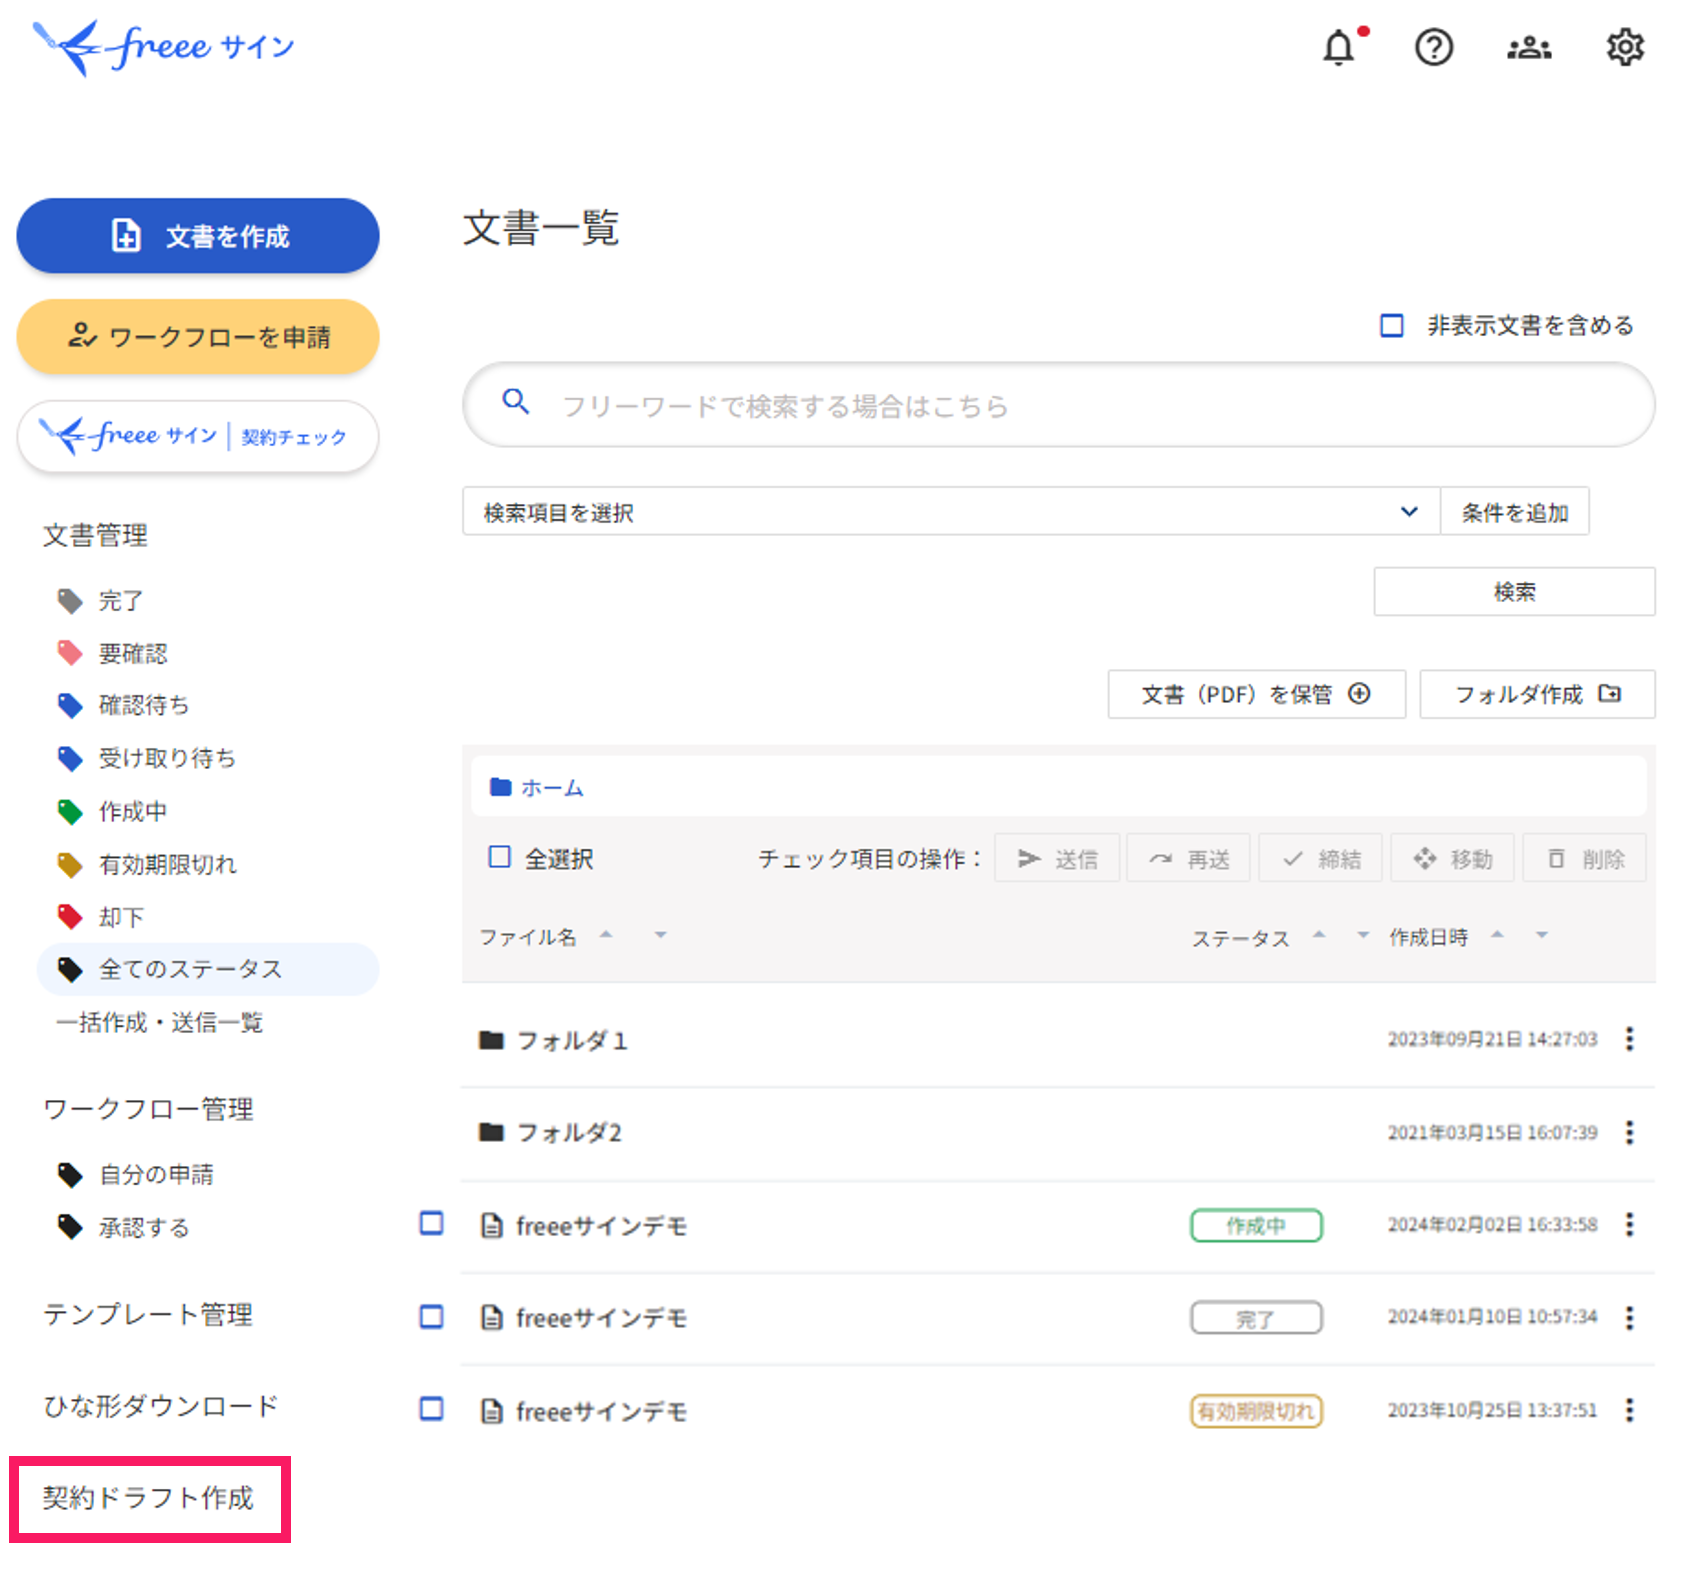Image resolution: width=1702 pixels, height=1570 pixels.
Task: Open 一括作成・送信一覧
Action: (x=159, y=1022)
